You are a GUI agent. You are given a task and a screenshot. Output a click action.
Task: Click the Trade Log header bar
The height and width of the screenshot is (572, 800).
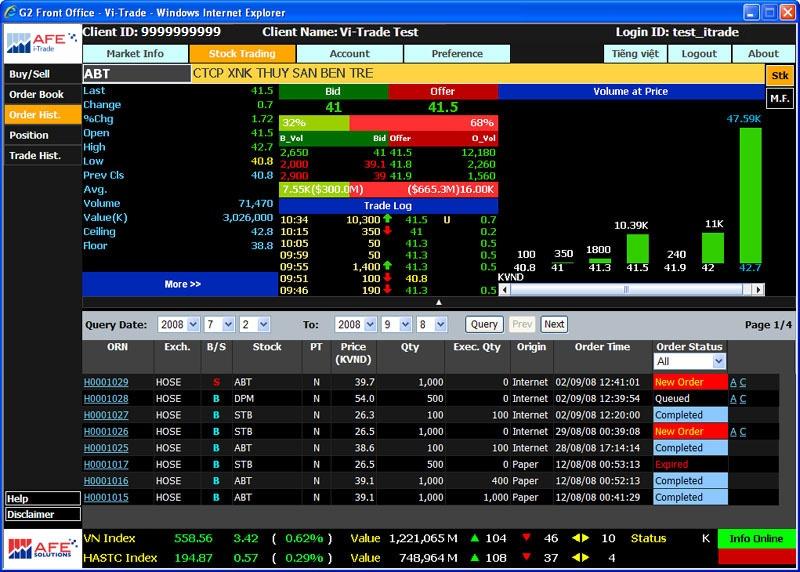tap(388, 206)
